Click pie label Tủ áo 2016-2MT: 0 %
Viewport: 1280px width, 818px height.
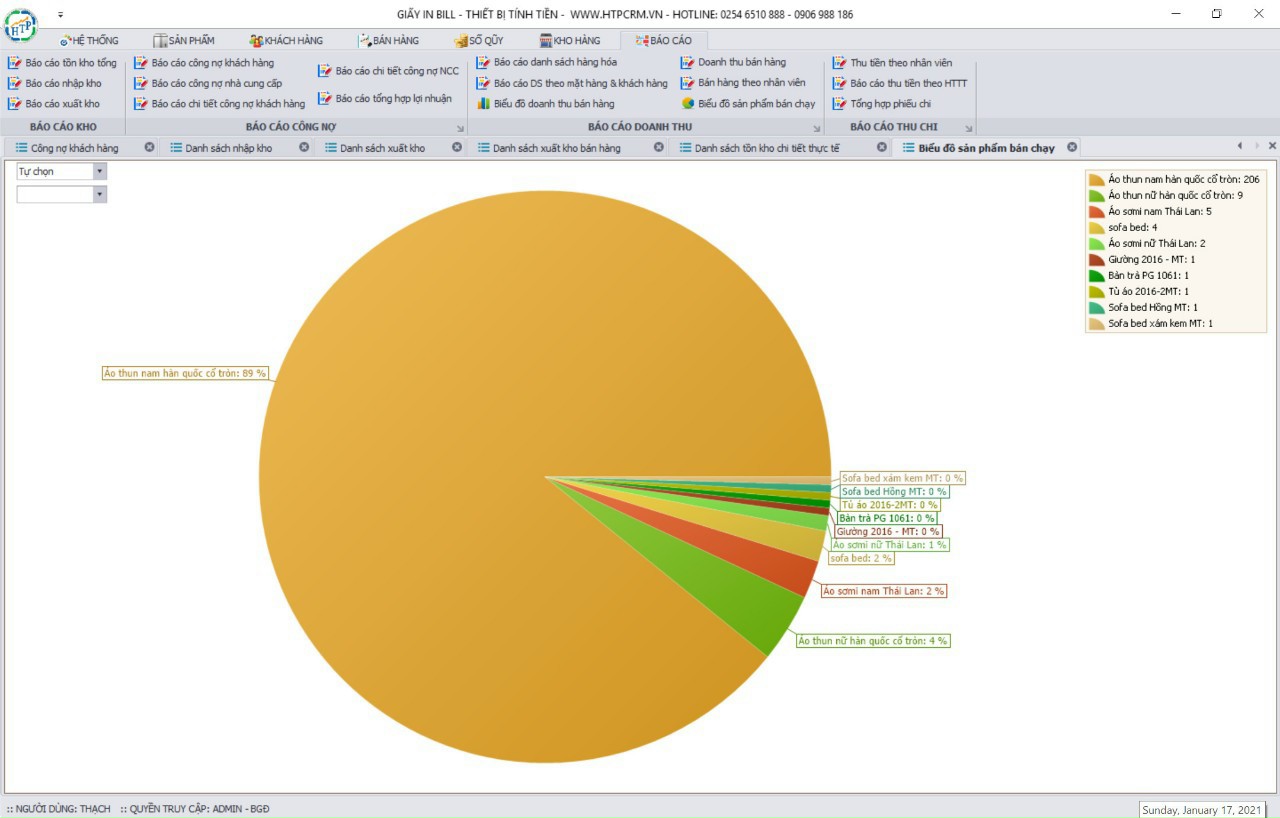[x=889, y=505]
